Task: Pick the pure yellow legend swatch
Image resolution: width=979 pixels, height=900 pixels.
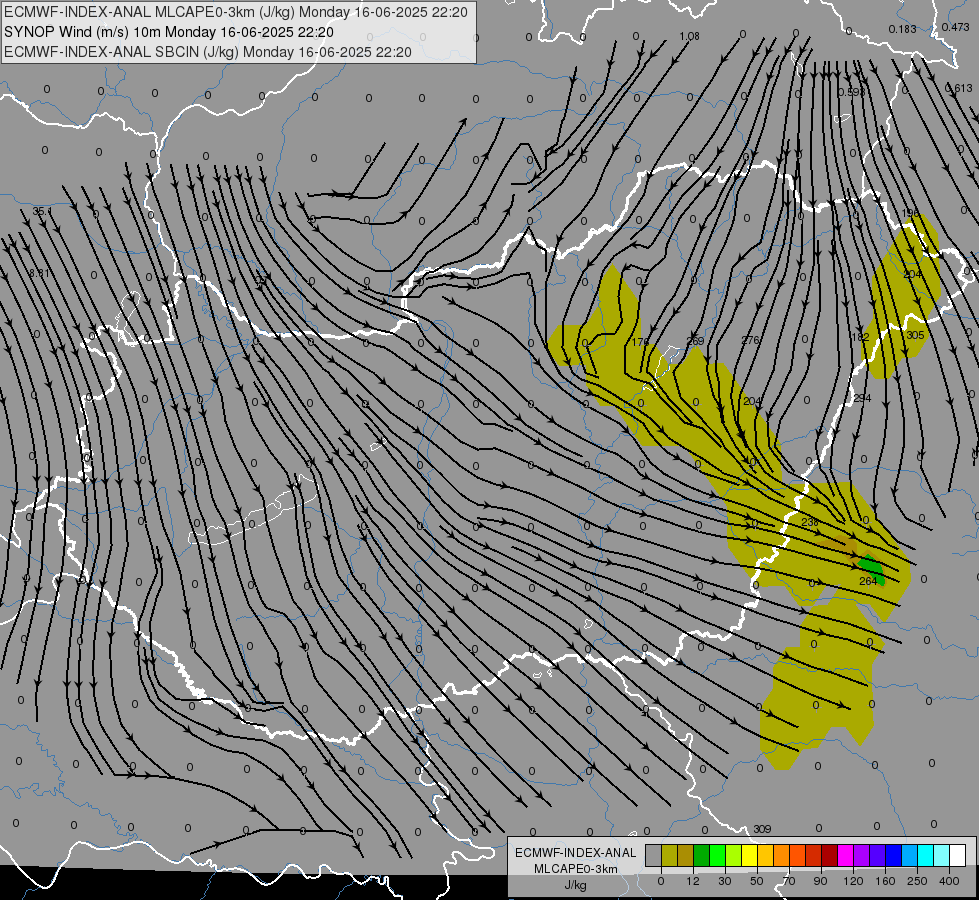Action: click(749, 855)
